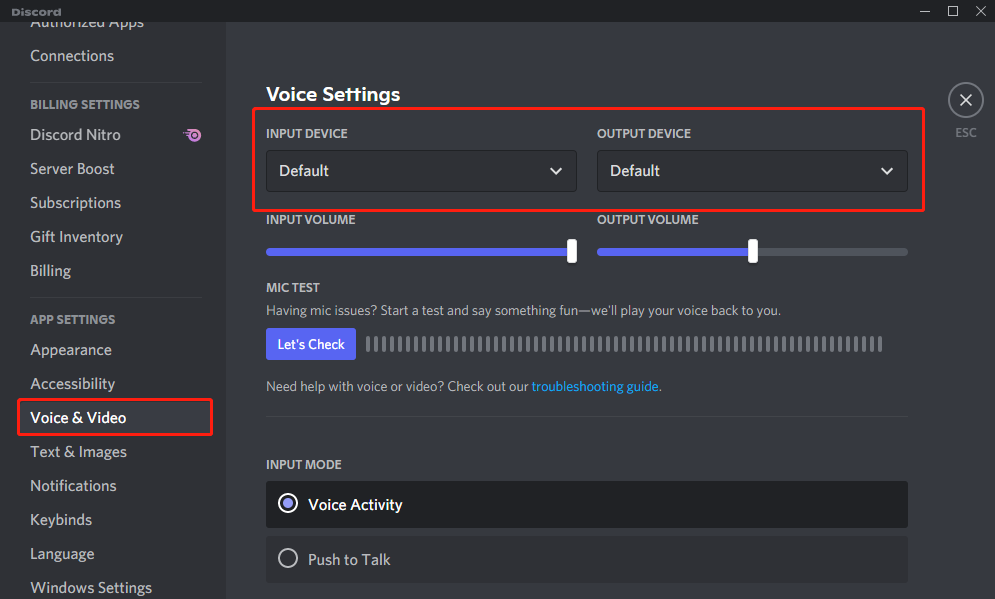Select Voice Activity input mode
Viewport: 995px width, 599px height.
click(586, 504)
